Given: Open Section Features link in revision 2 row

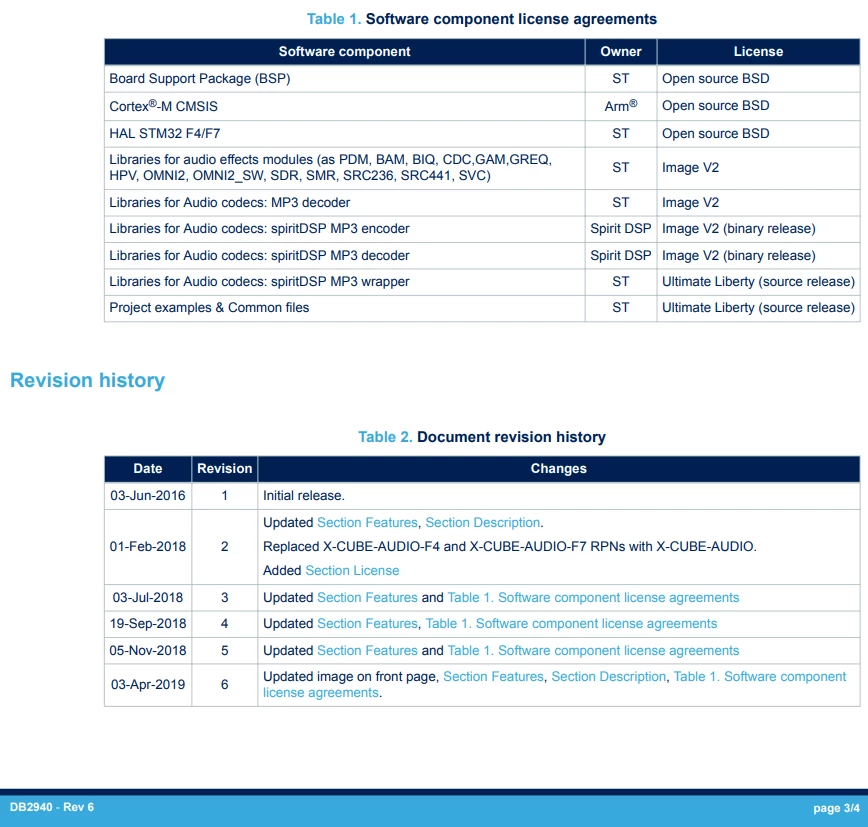Looking at the screenshot, I should pyautogui.click(x=367, y=523).
